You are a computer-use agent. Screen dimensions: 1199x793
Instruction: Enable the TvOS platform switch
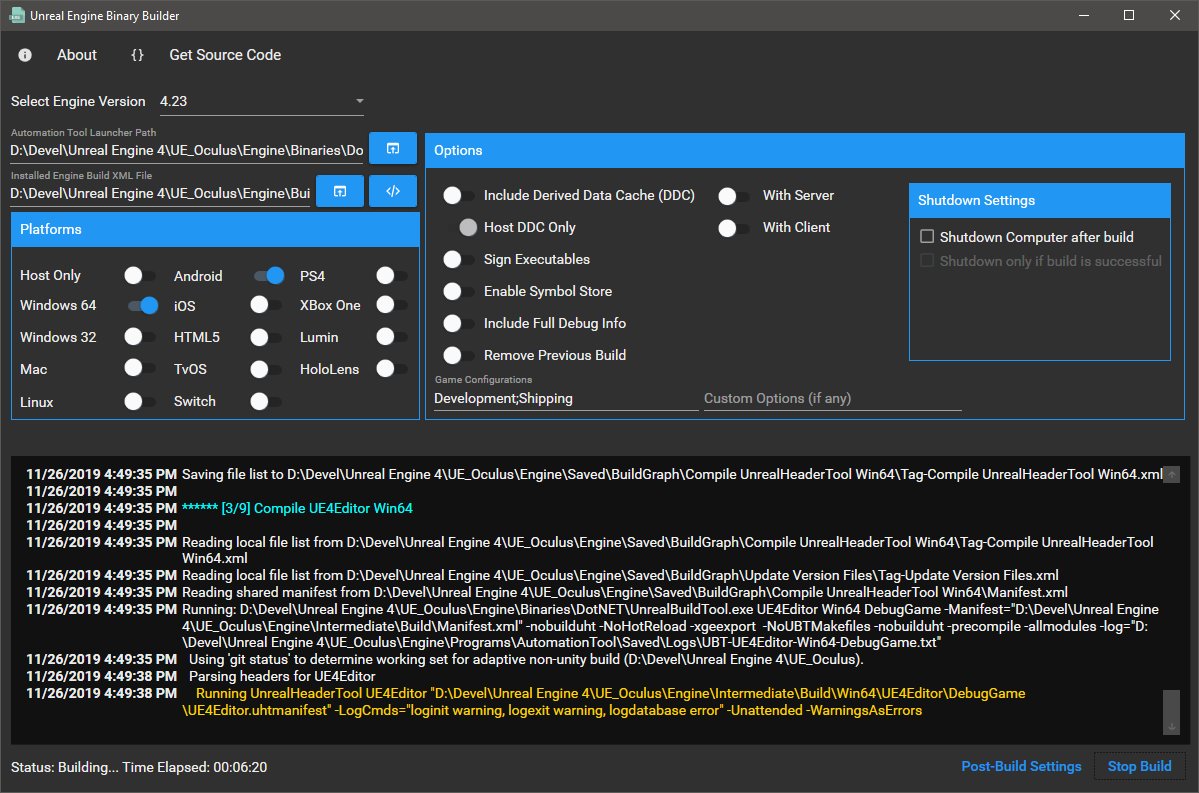click(x=266, y=369)
